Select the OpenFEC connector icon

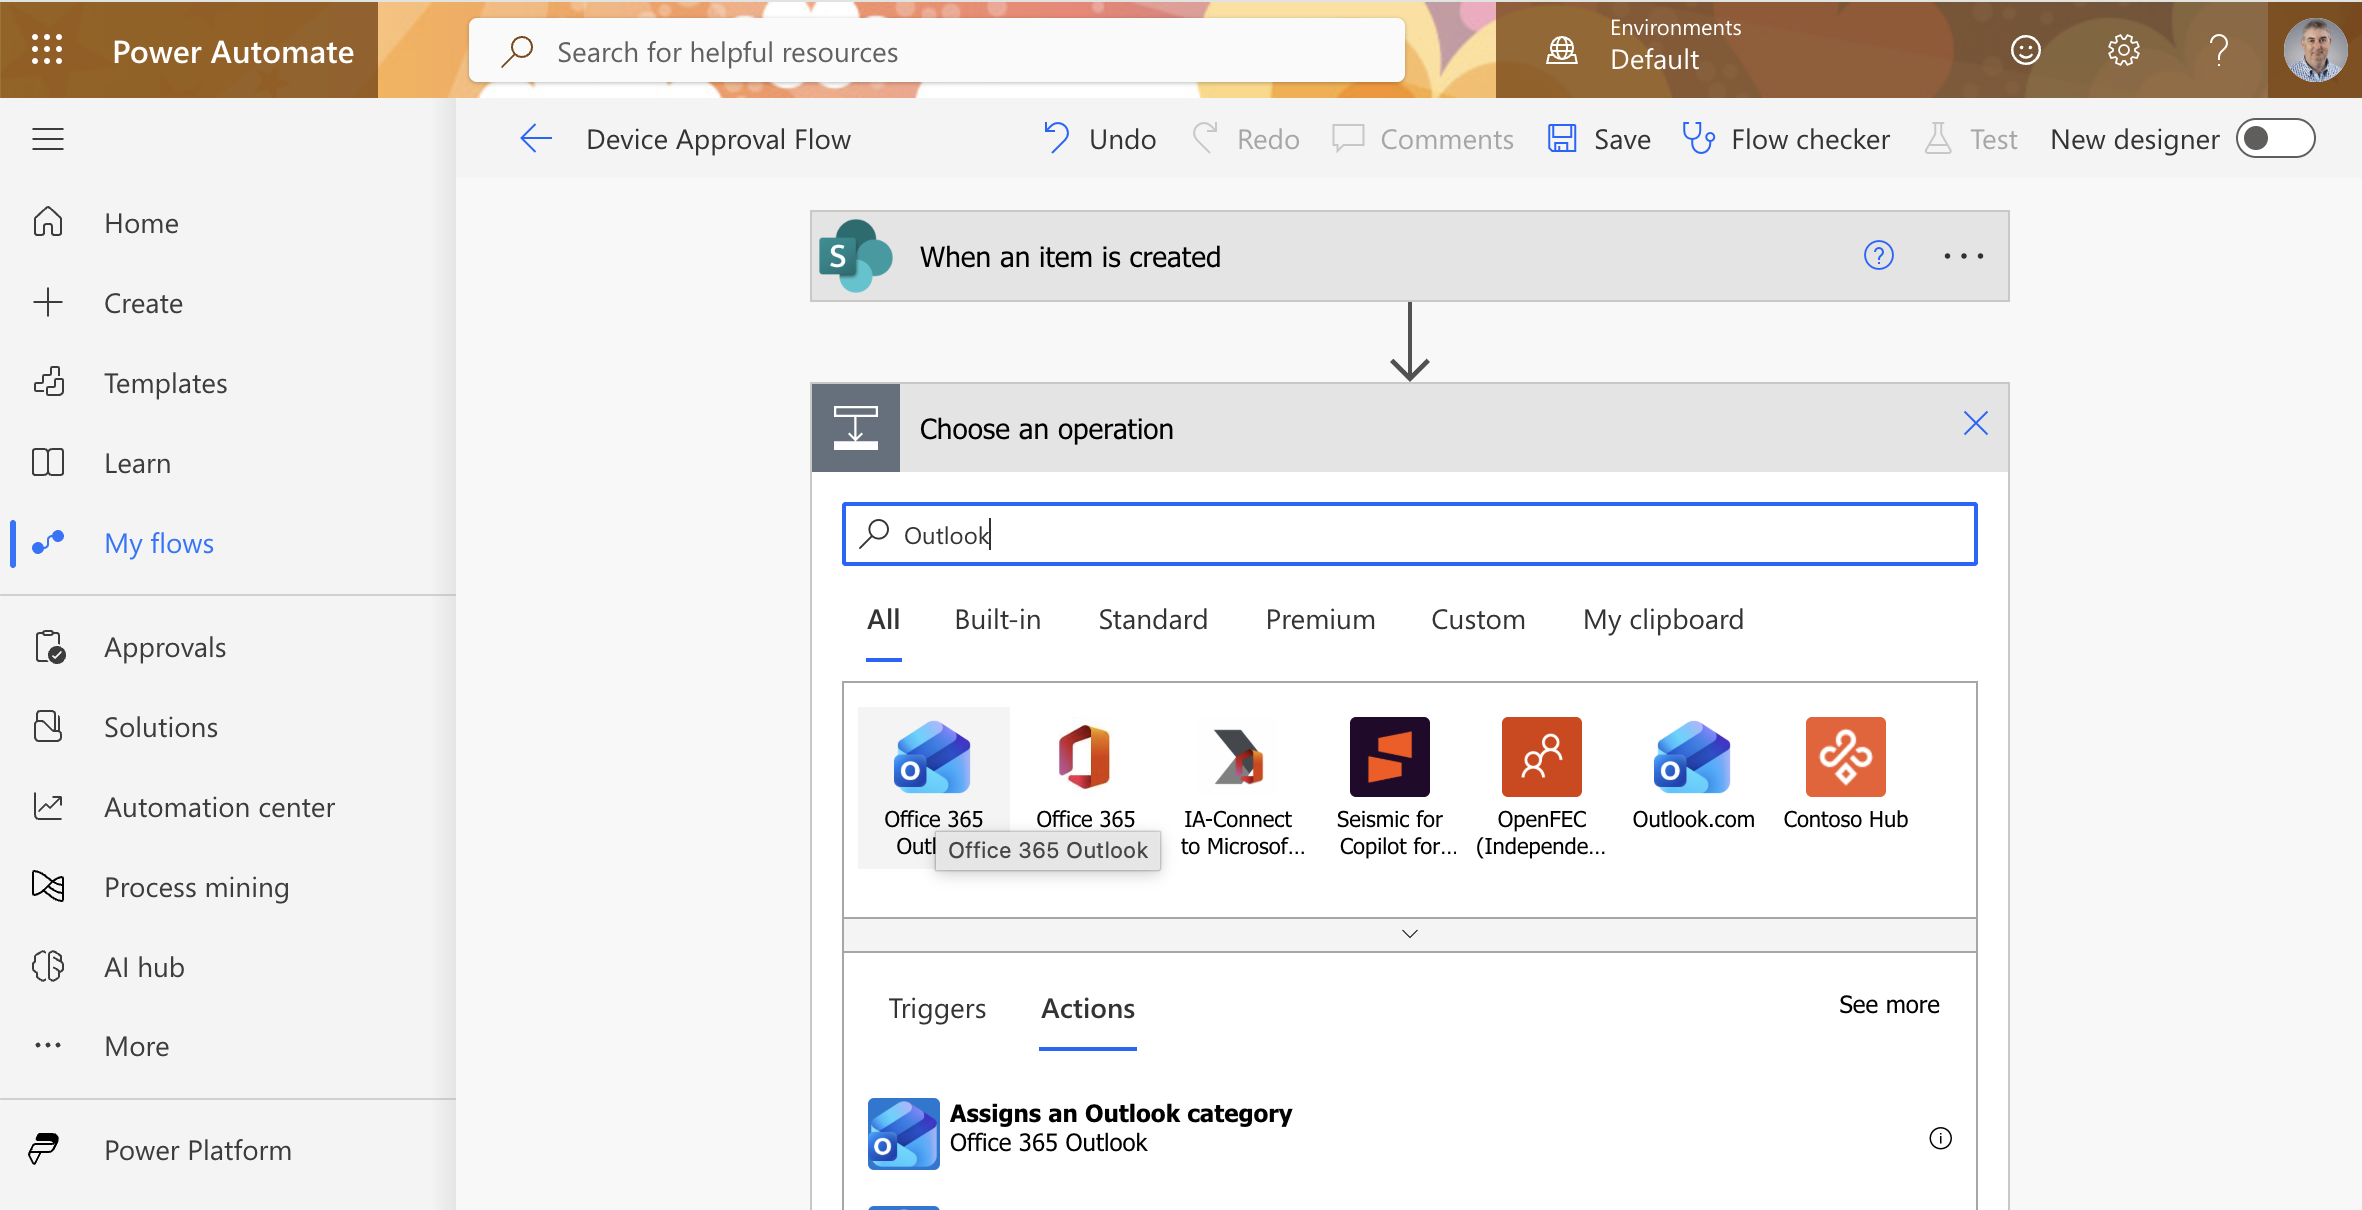point(1542,757)
